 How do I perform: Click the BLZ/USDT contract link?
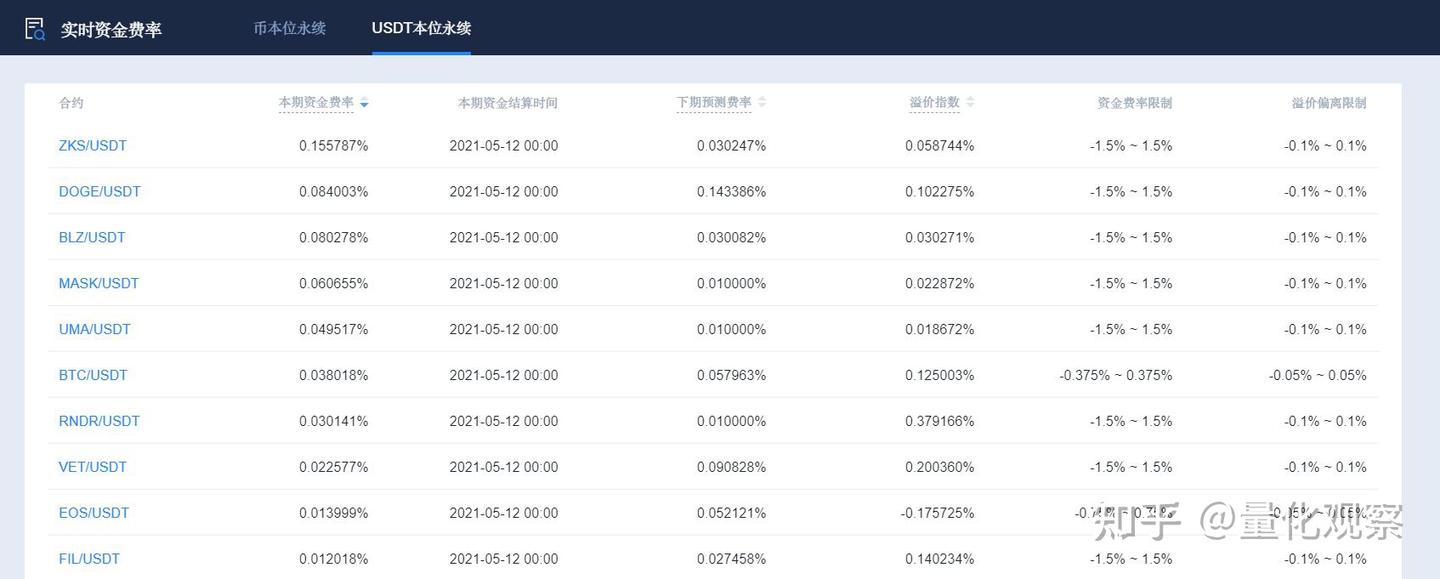pos(91,237)
